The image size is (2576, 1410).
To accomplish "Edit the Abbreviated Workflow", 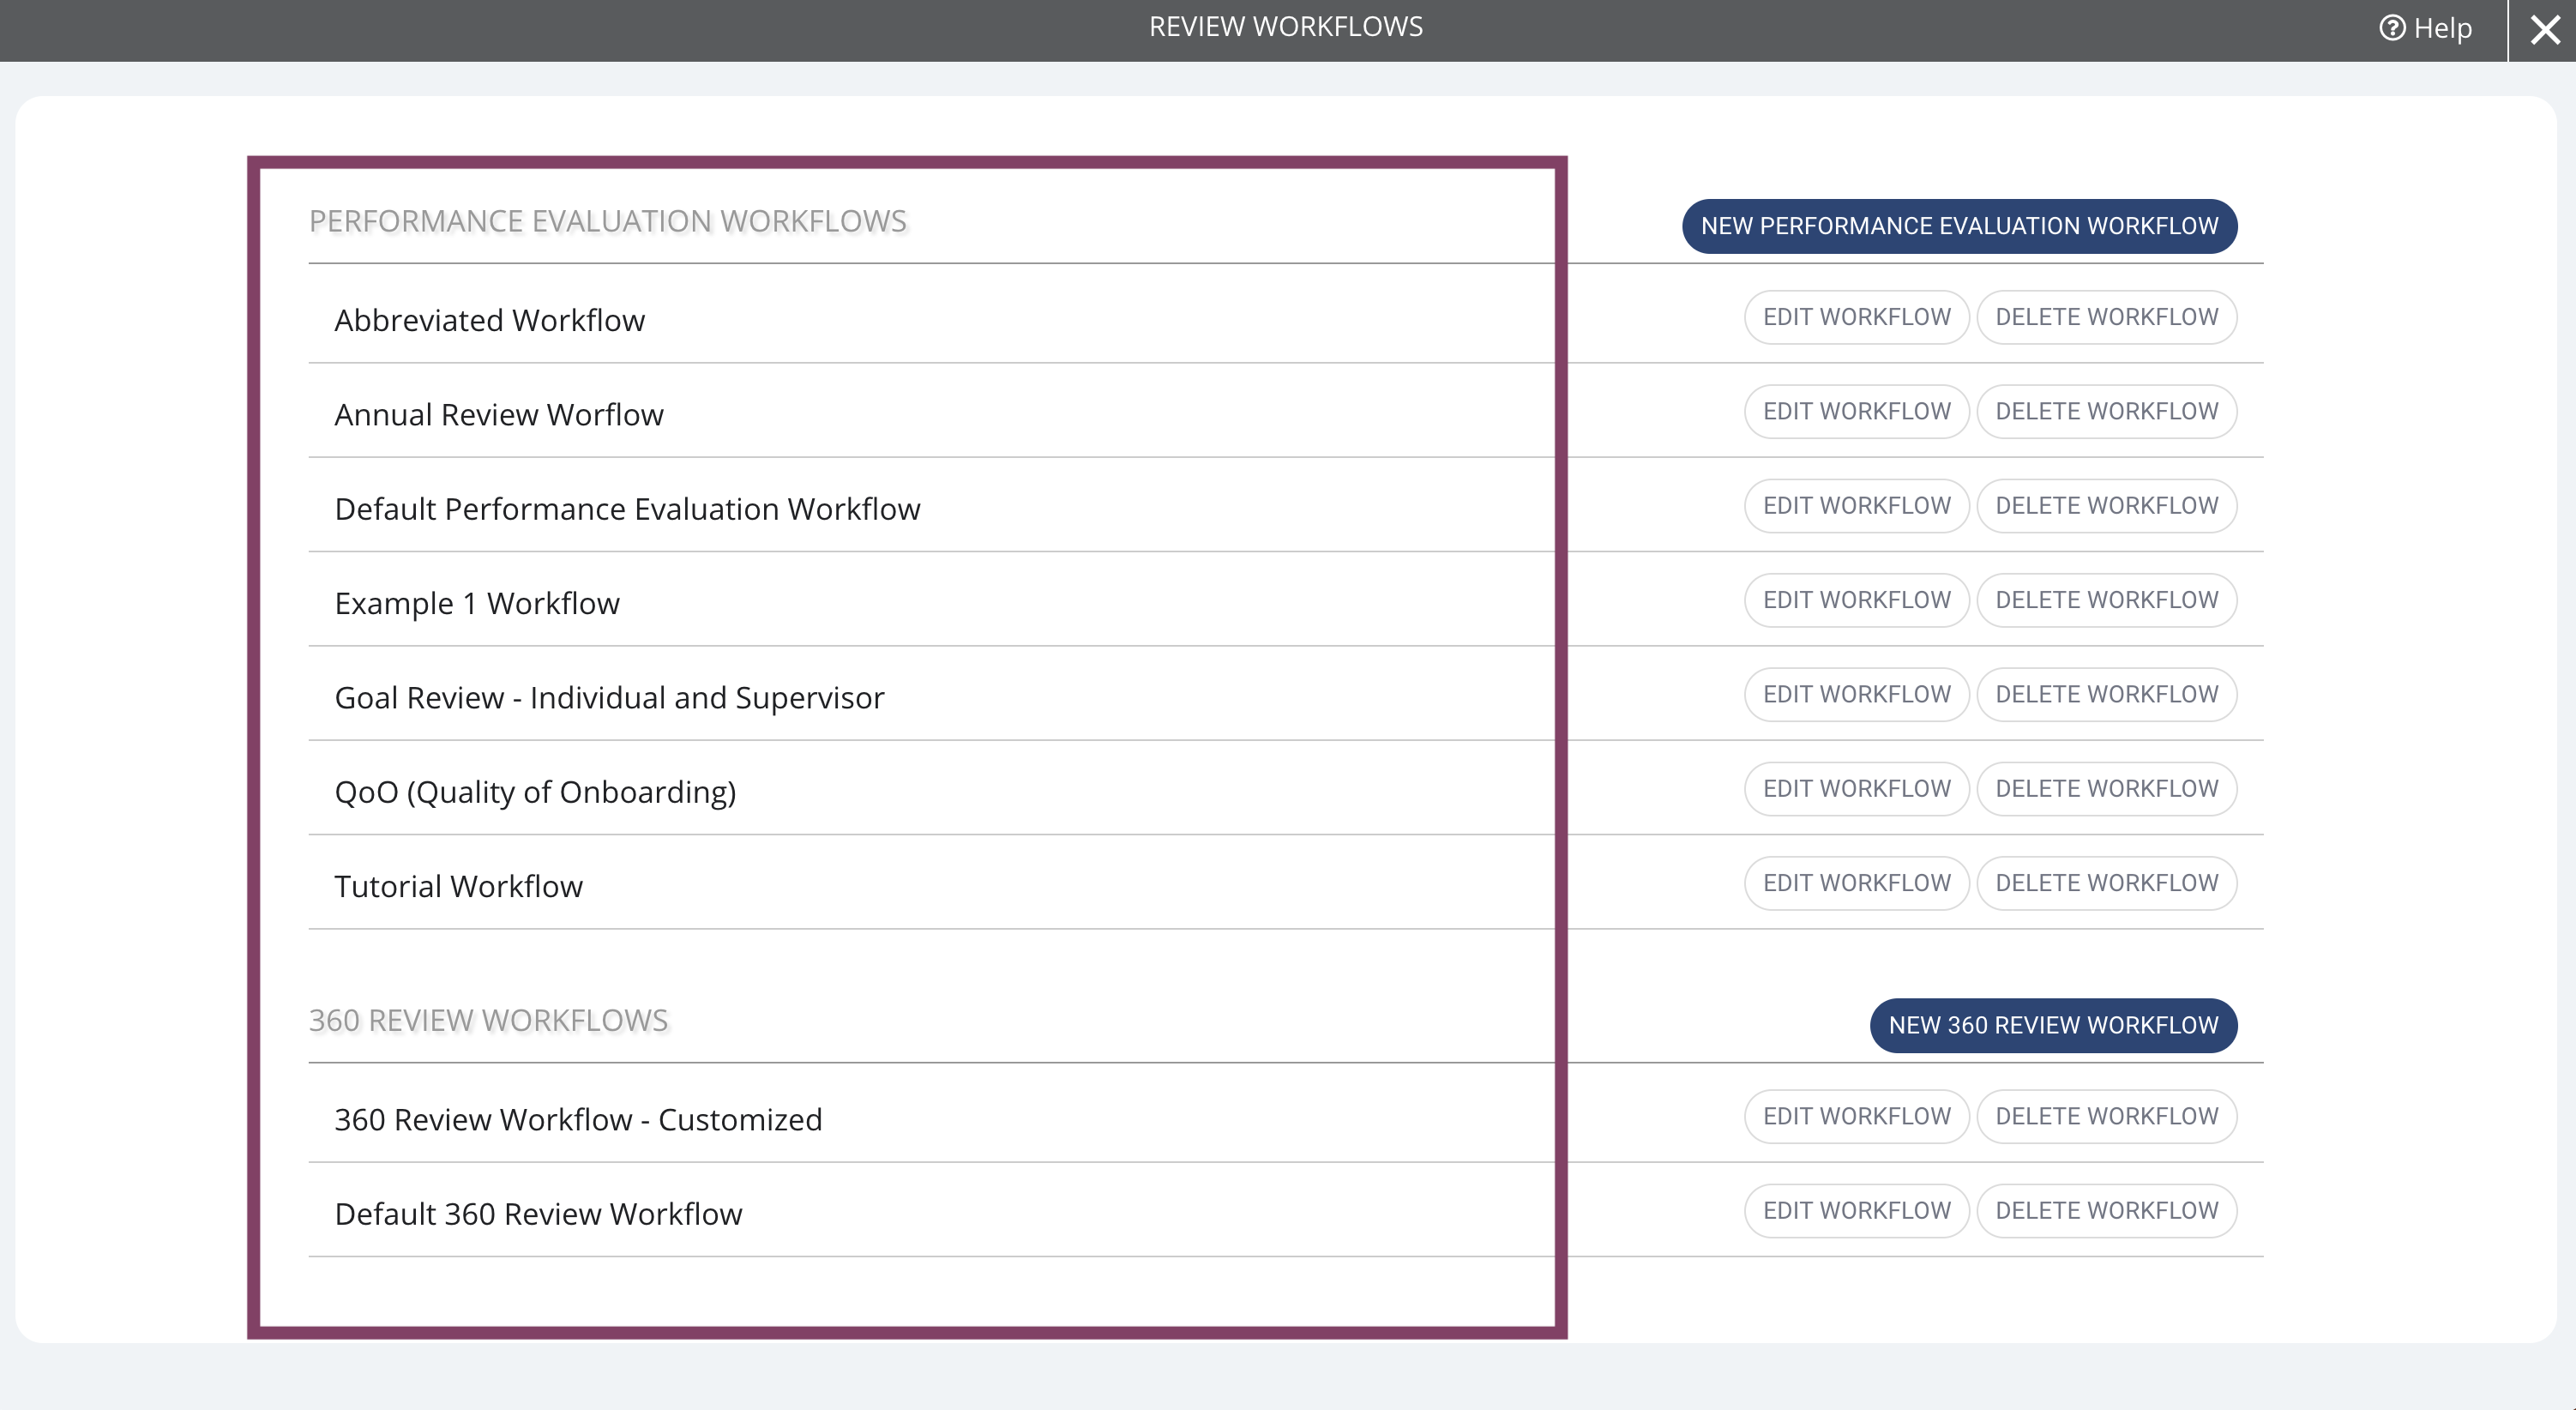I will click(x=1856, y=317).
